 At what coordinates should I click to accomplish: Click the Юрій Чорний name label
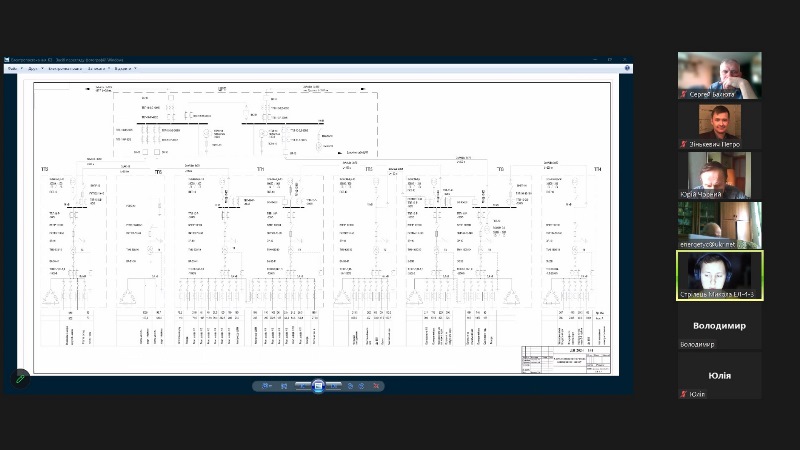[x=701, y=194]
